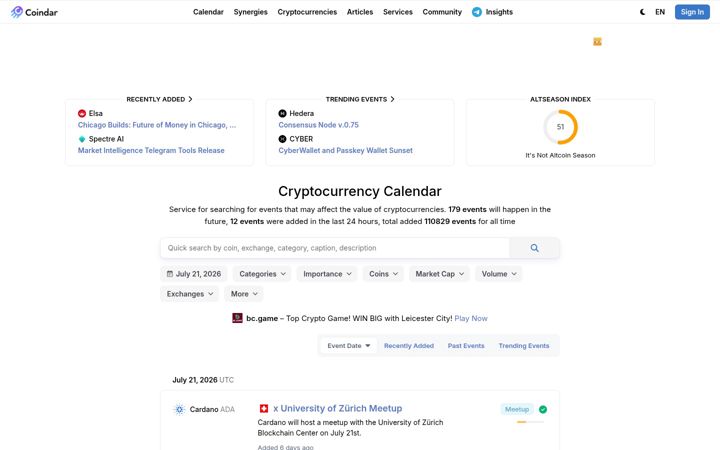The image size is (720, 450).
Task: Switch to Recently Added tab
Action: (x=409, y=346)
